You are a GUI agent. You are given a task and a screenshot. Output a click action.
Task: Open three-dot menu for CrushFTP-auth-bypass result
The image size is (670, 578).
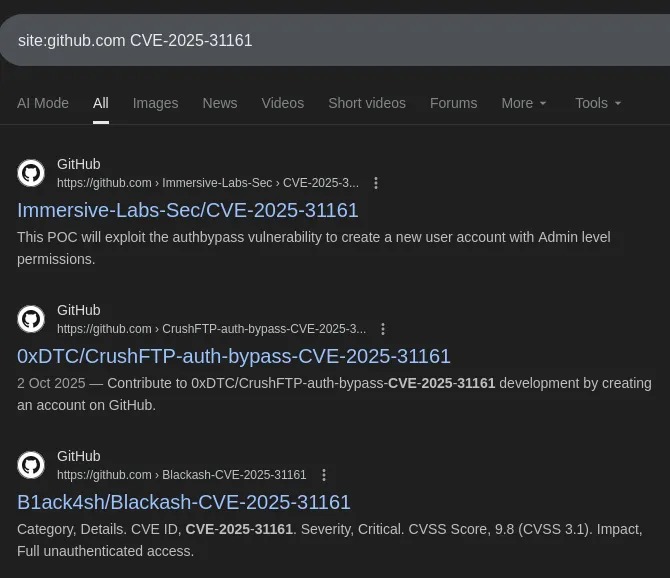tap(383, 329)
